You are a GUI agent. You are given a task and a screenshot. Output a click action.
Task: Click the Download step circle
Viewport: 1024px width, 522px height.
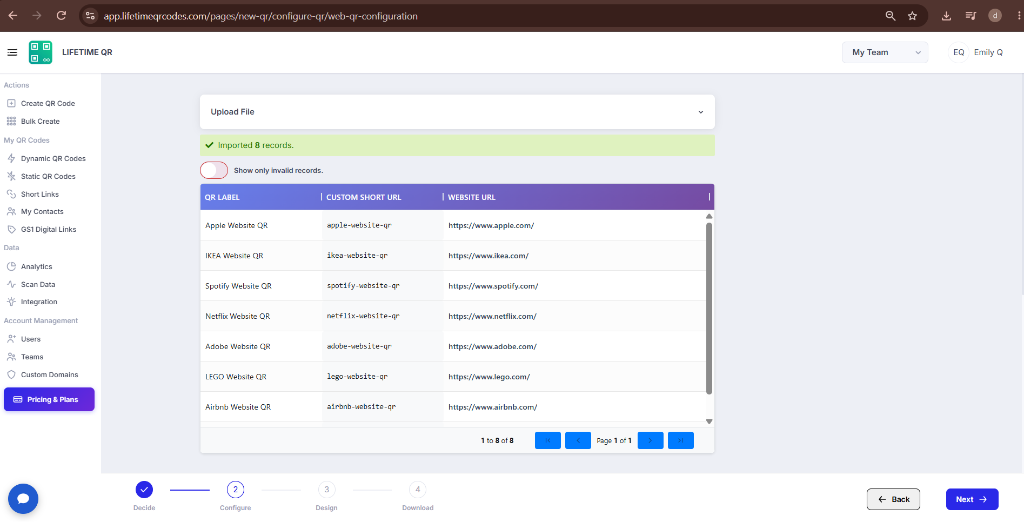coord(417,489)
